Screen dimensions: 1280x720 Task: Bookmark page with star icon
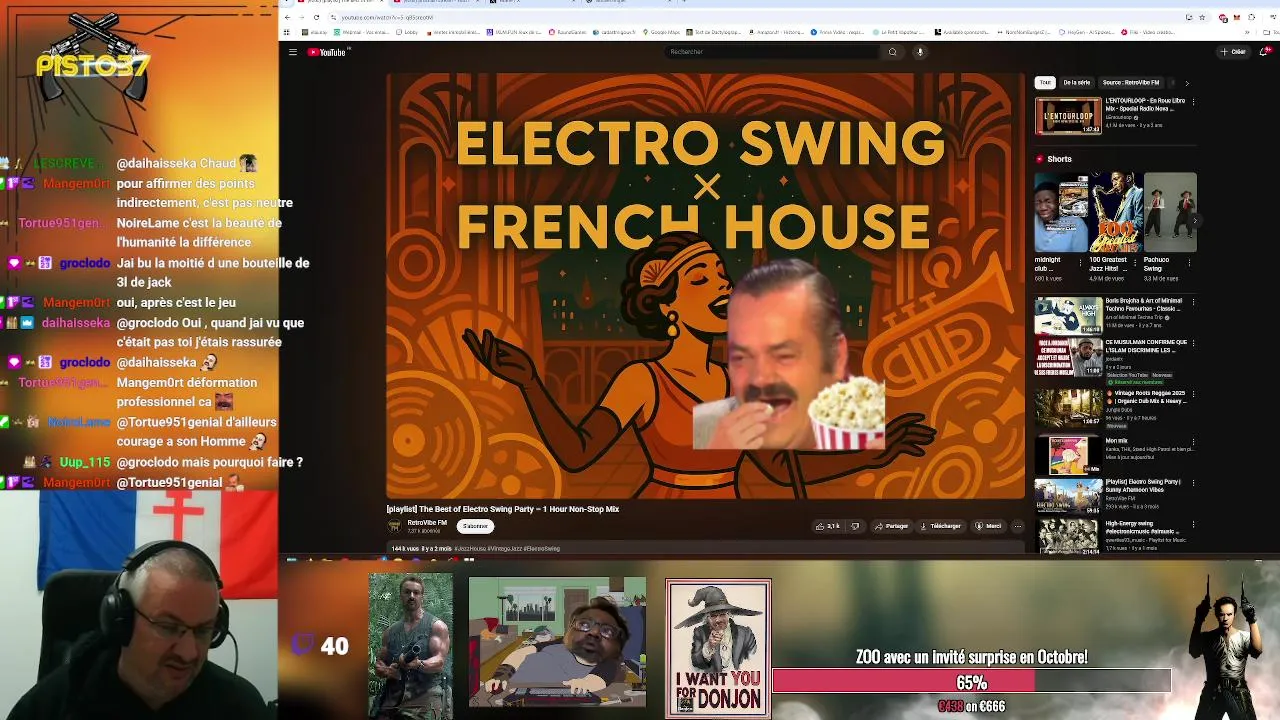(1202, 17)
